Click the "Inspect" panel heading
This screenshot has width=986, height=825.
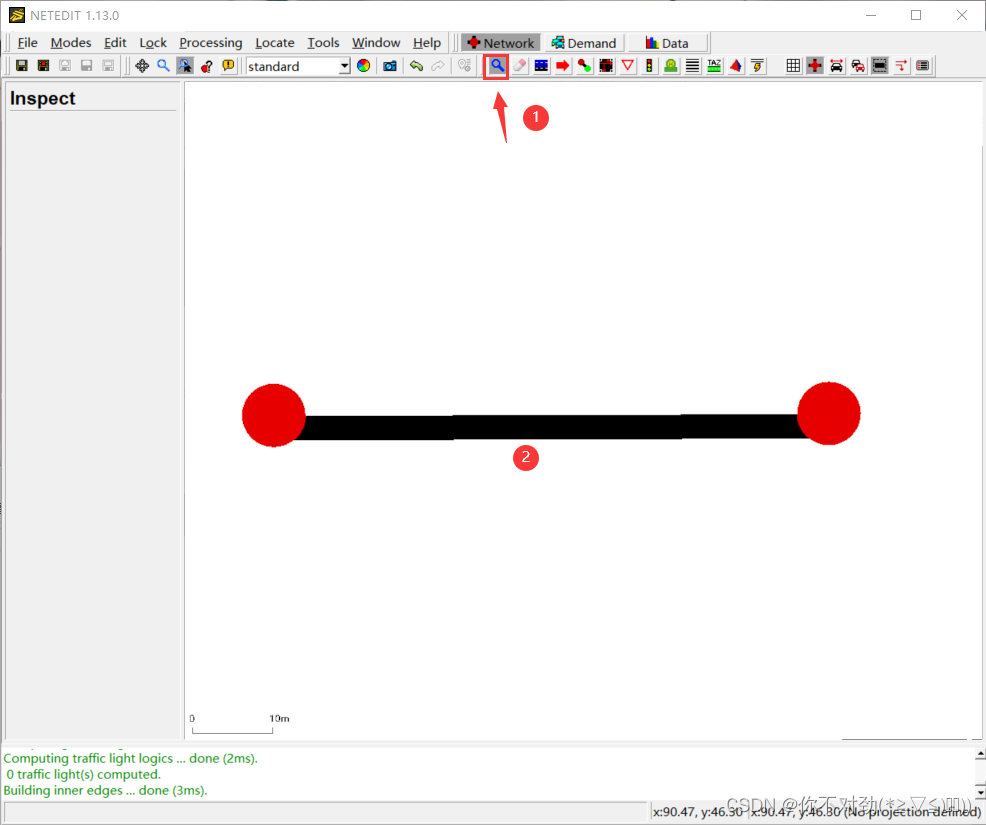pyautogui.click(x=43, y=98)
